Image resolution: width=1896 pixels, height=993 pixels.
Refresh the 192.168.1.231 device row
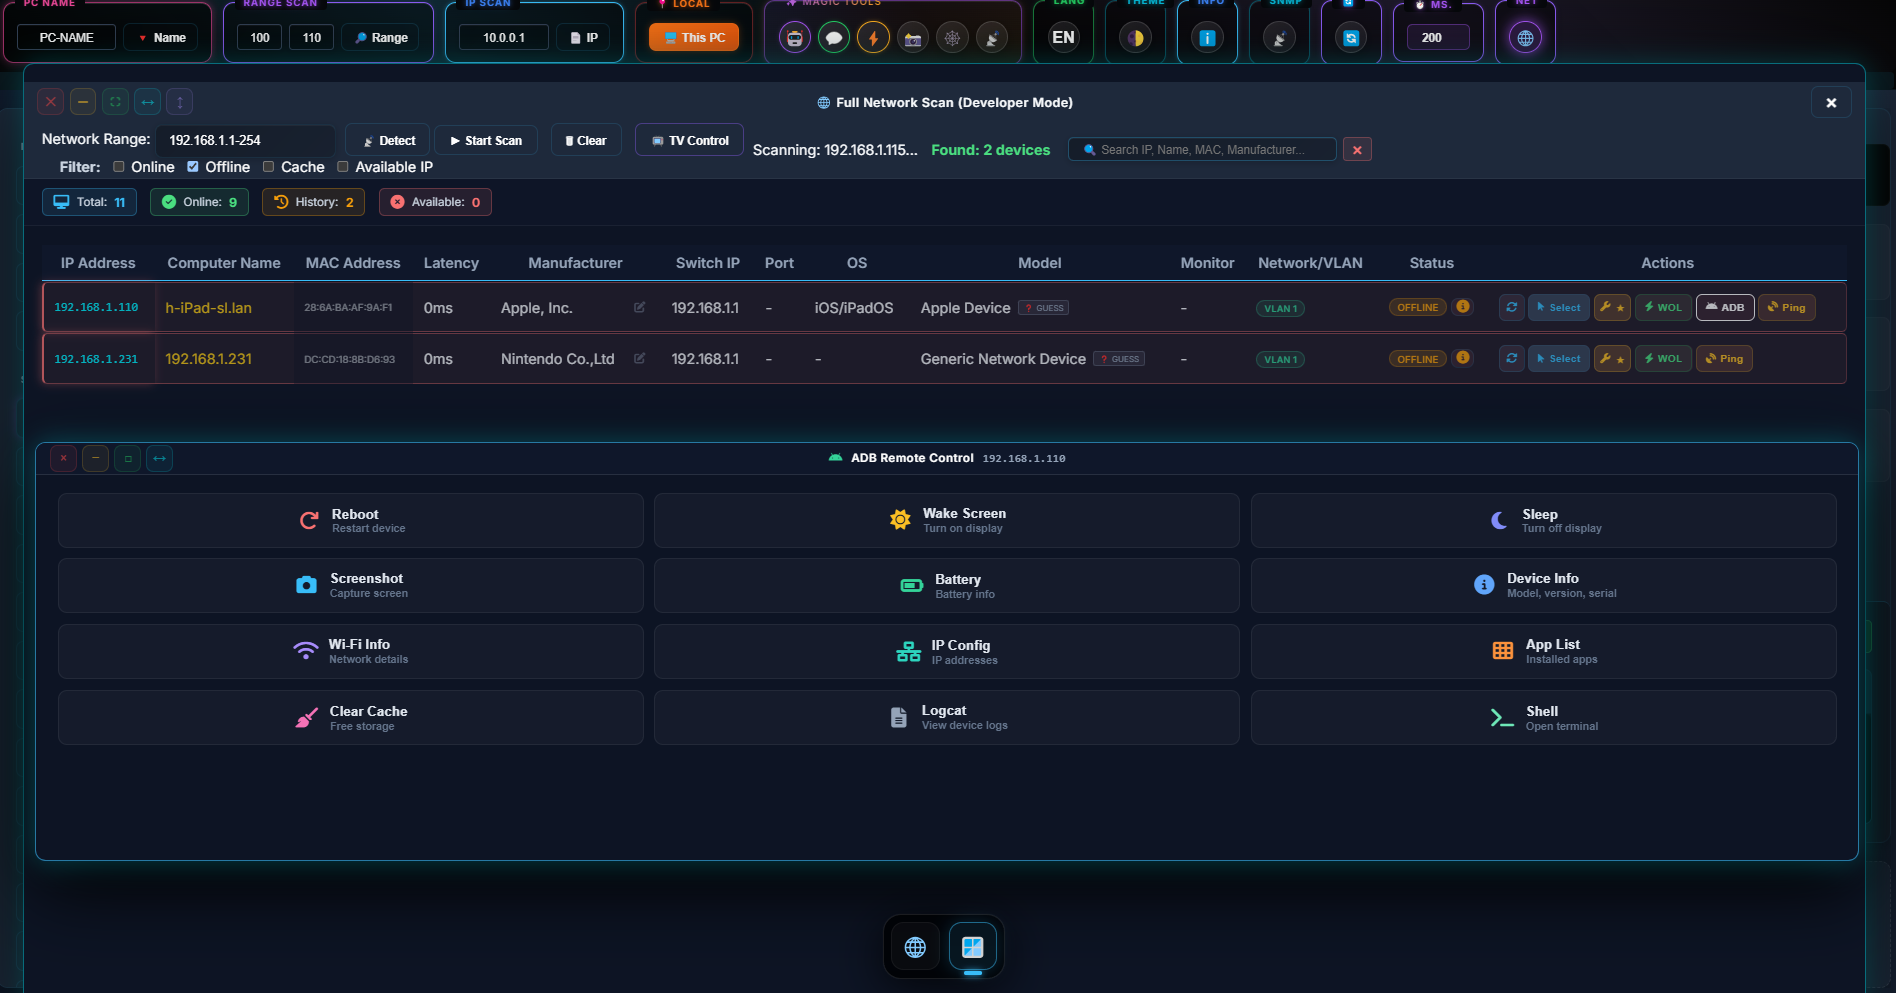[x=1512, y=358]
